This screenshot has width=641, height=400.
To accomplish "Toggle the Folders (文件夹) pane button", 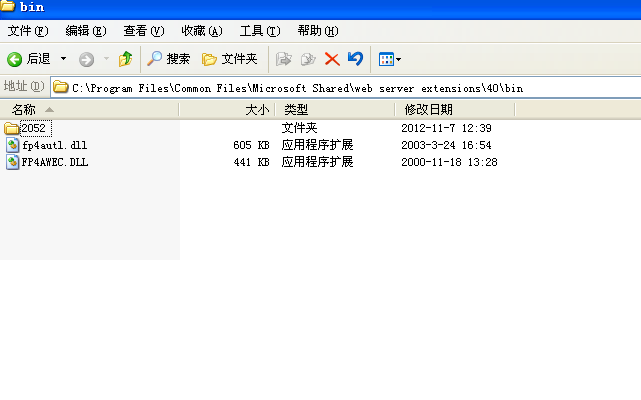I will pyautogui.click(x=229, y=59).
